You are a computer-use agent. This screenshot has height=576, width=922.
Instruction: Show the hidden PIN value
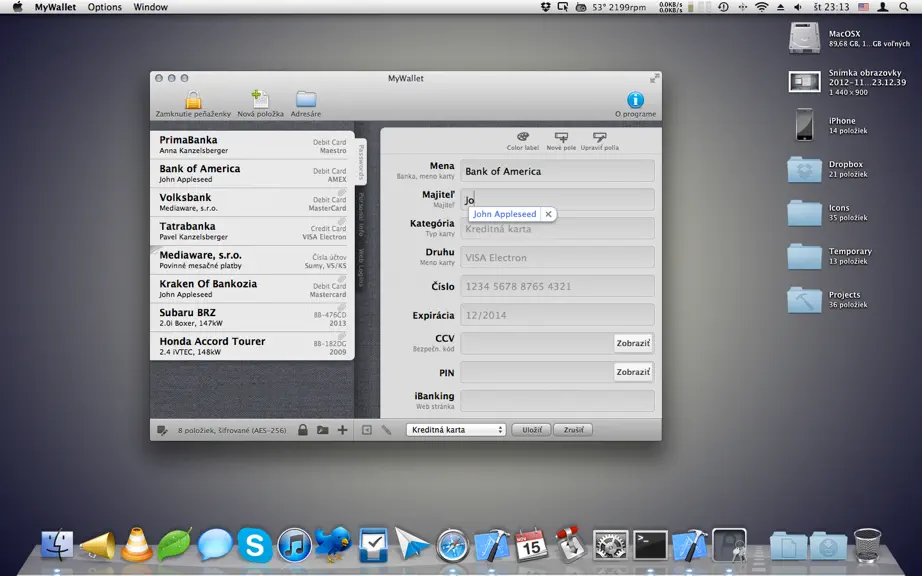(633, 372)
